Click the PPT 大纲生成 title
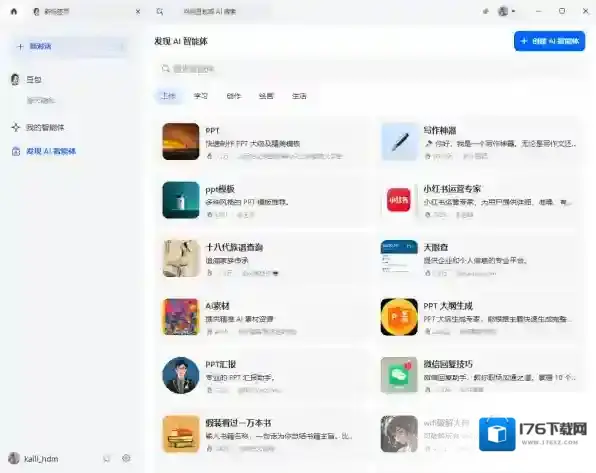Image resolution: width=596 pixels, height=473 pixels. click(x=448, y=306)
